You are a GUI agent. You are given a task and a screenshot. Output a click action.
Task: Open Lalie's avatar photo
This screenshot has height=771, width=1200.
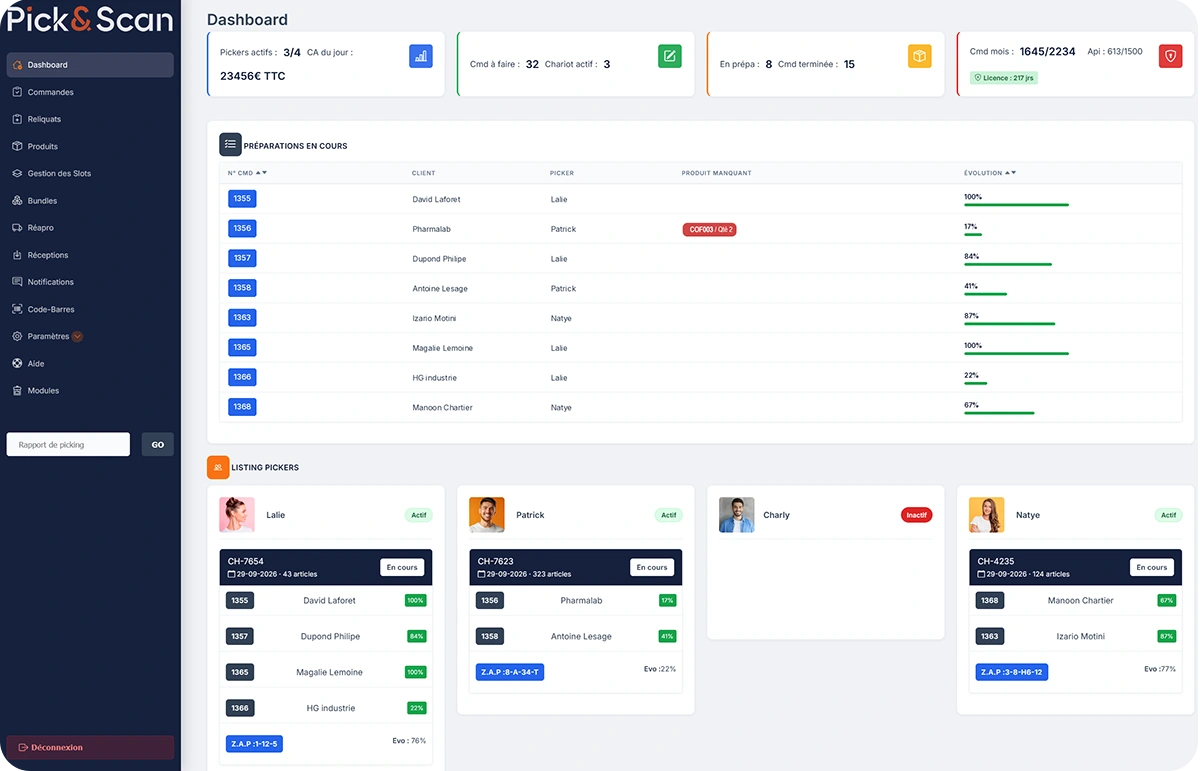tap(237, 515)
